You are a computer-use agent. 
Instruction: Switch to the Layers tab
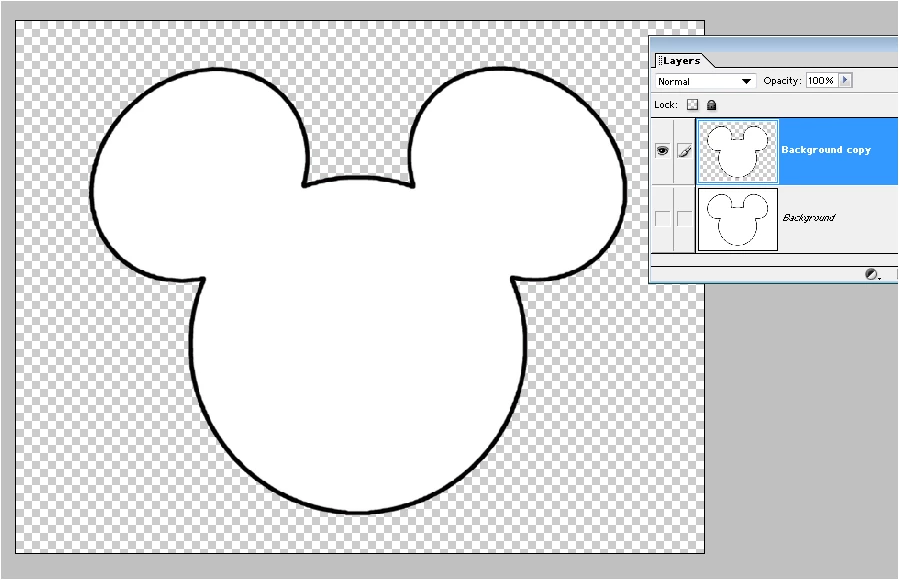(x=682, y=61)
